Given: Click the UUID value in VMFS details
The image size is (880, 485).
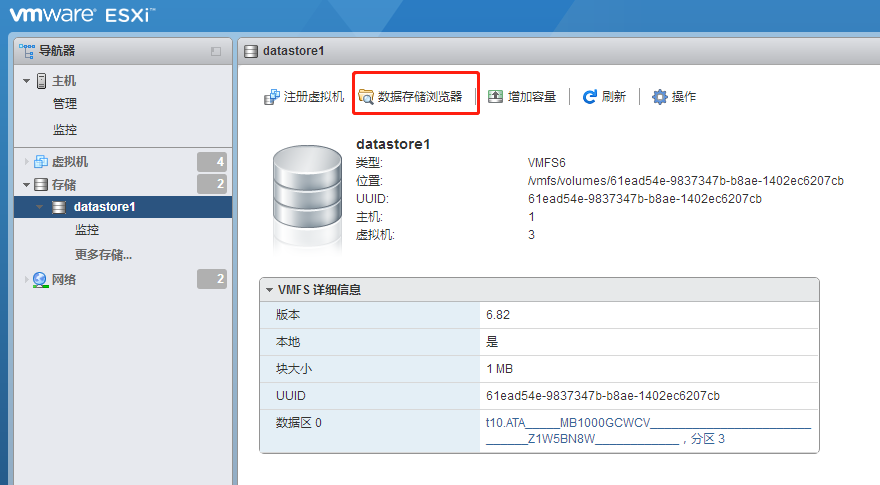Looking at the screenshot, I should (x=603, y=396).
